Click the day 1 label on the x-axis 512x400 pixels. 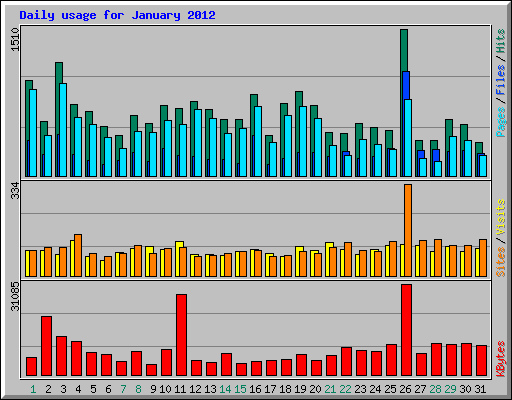tap(33, 389)
